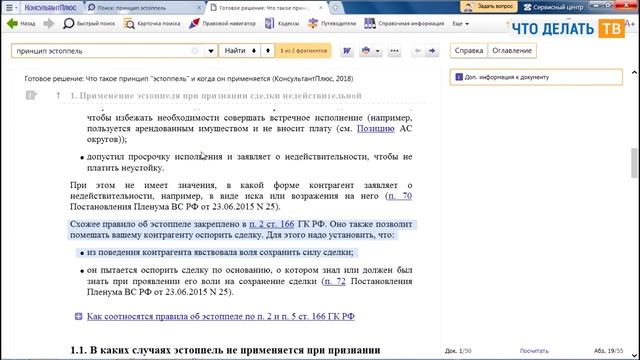Open Справочная информация
This screenshot has height=360, width=640.
pyautogui.click(x=404, y=24)
